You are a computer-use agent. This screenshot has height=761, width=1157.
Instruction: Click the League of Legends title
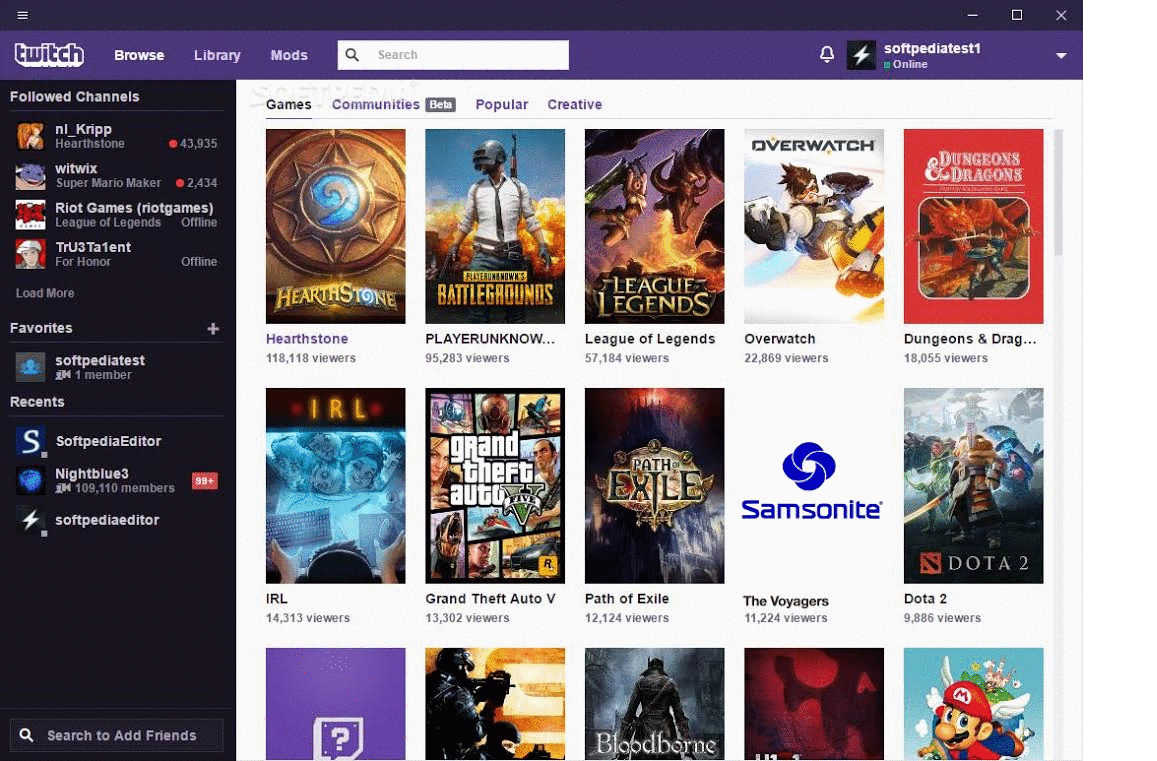click(650, 339)
